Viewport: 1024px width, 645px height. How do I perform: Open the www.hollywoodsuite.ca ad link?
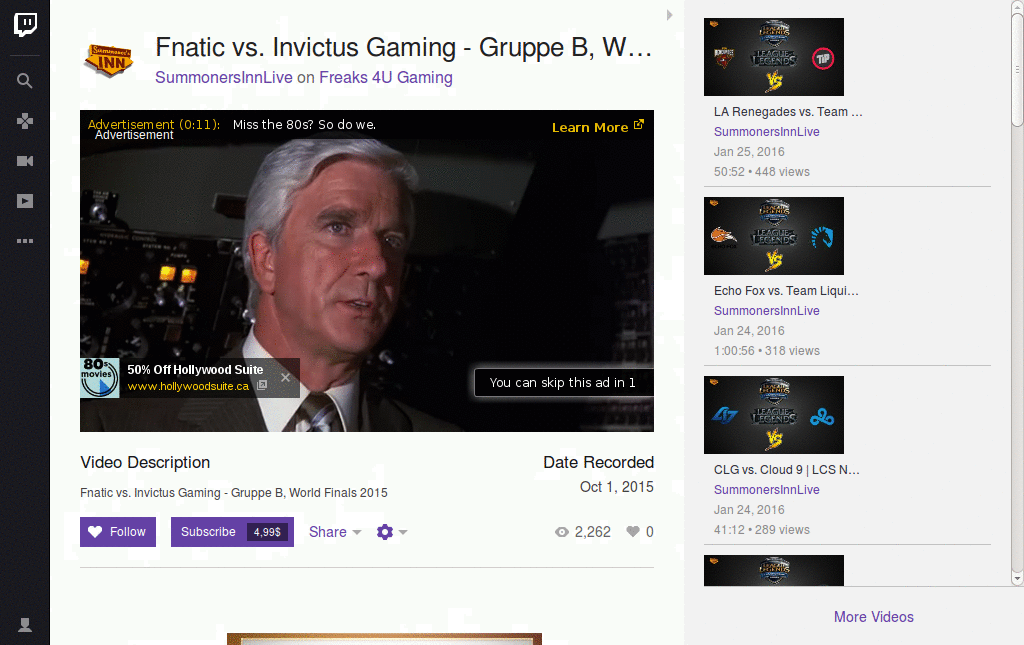point(188,386)
